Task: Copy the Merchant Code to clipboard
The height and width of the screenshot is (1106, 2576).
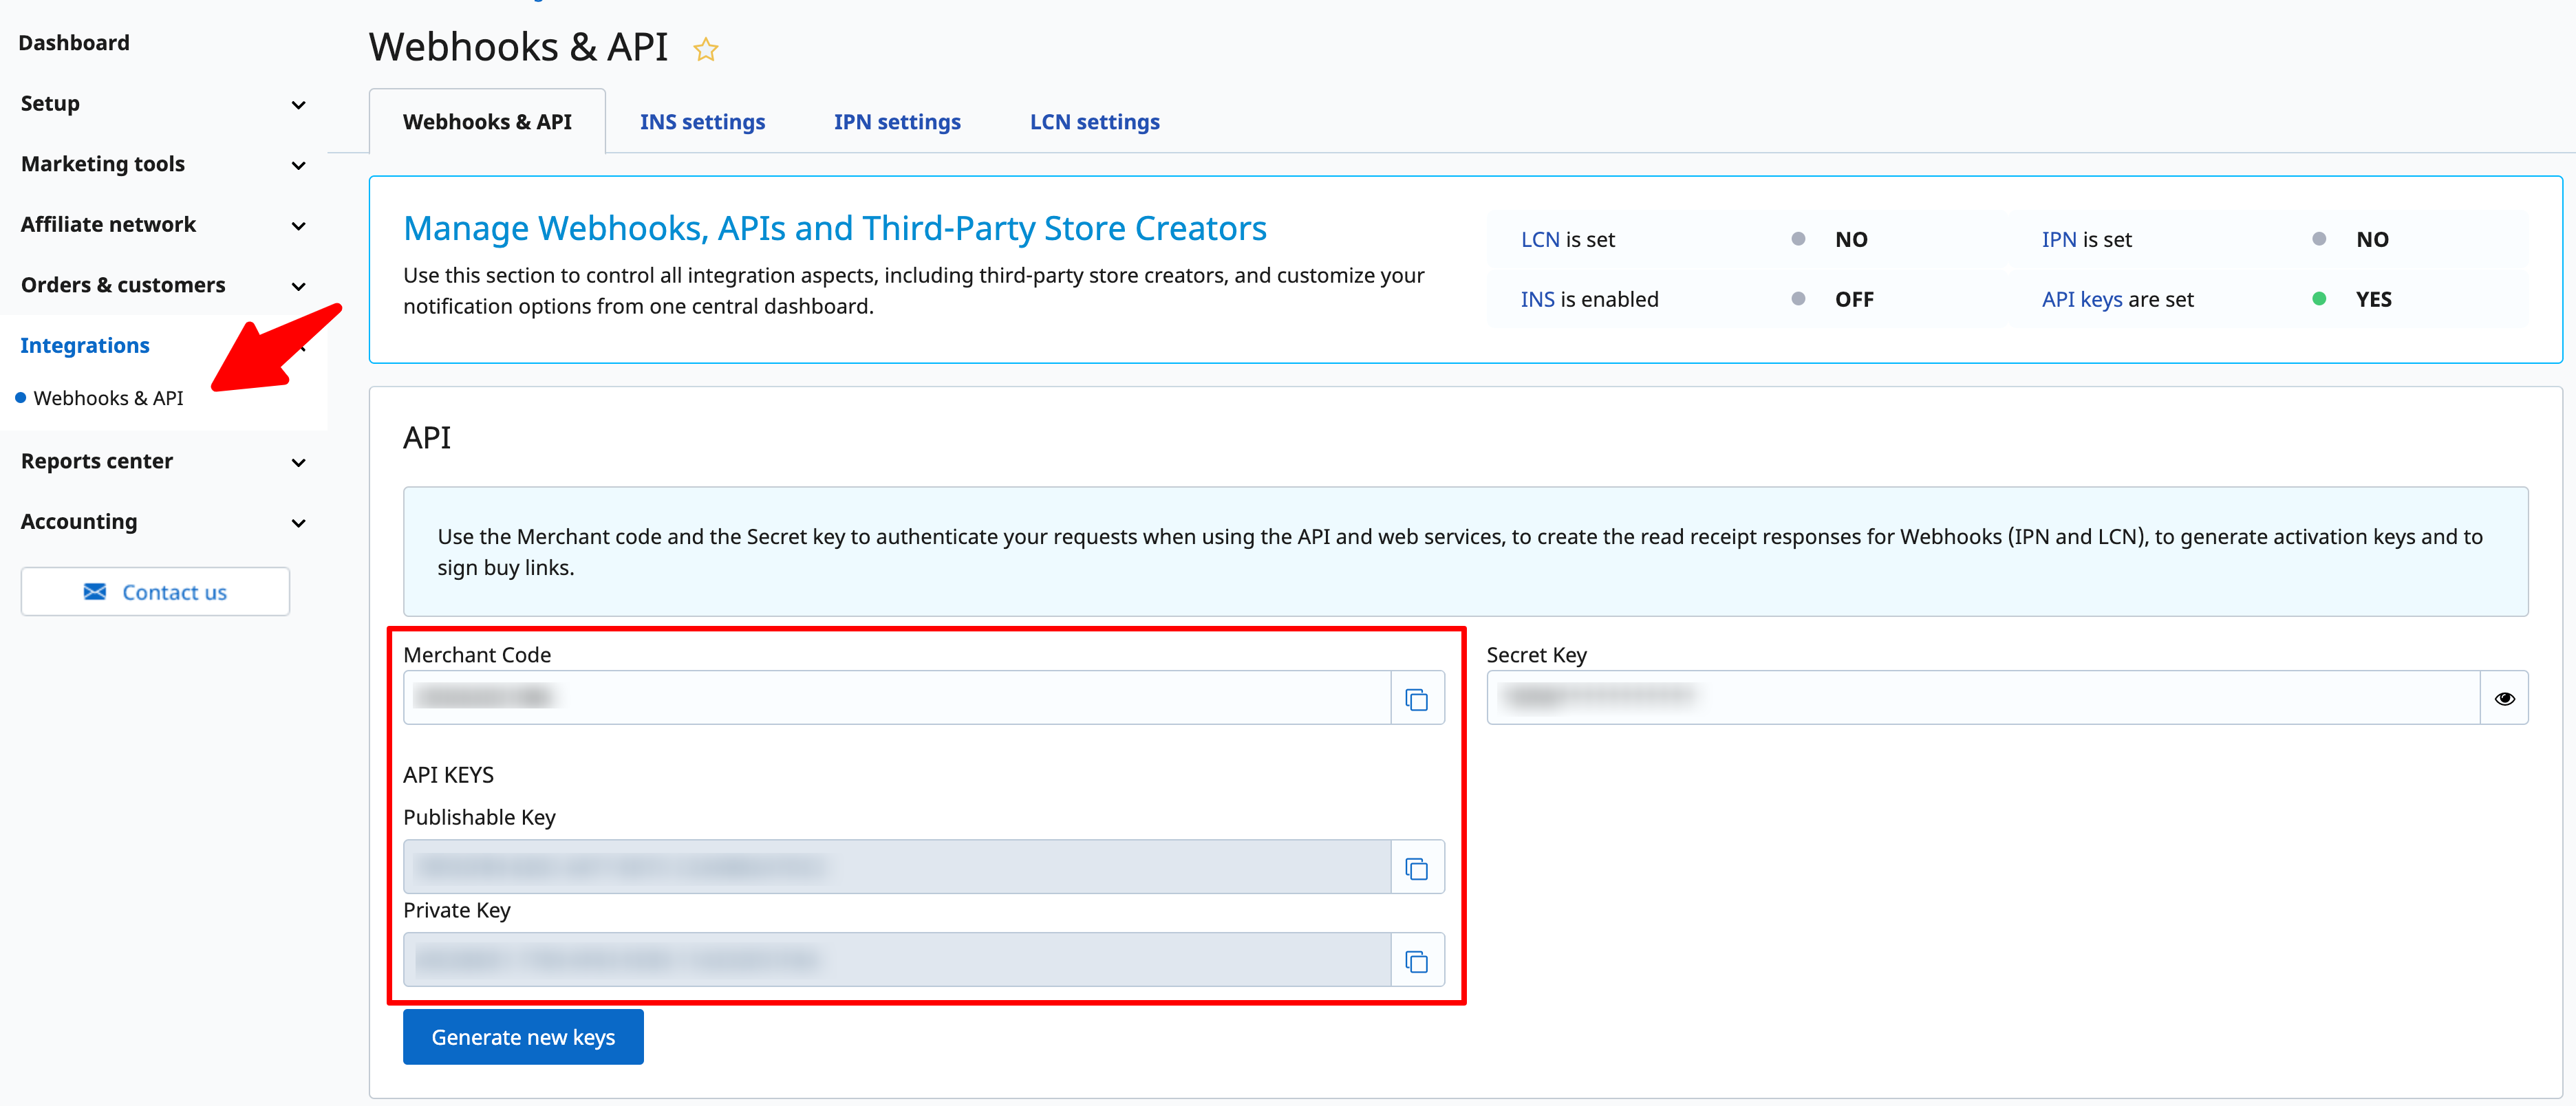Action: (x=1416, y=699)
